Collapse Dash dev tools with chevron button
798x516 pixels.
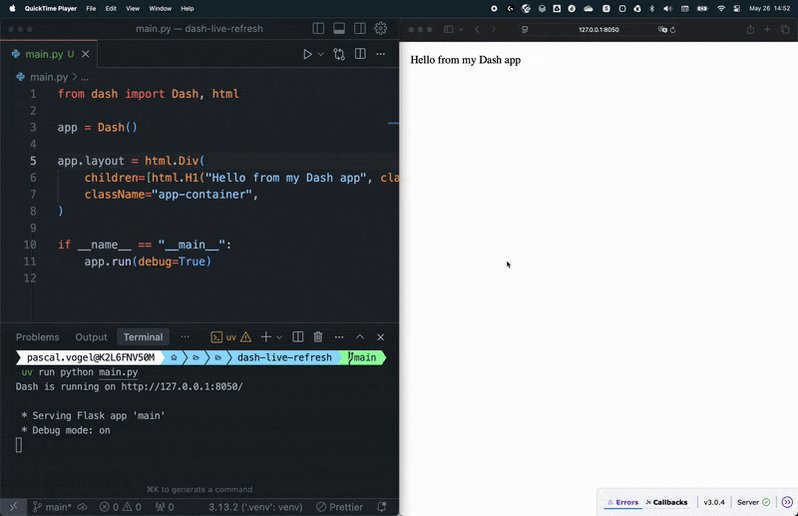click(787, 502)
